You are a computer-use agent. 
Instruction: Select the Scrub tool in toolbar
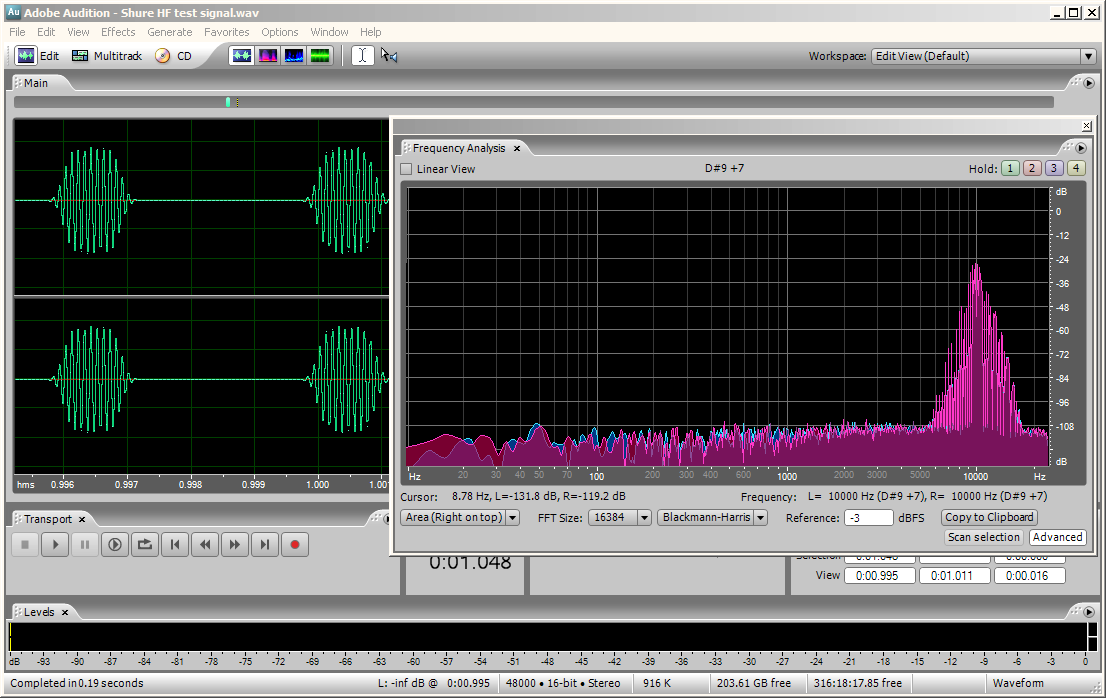click(389, 56)
